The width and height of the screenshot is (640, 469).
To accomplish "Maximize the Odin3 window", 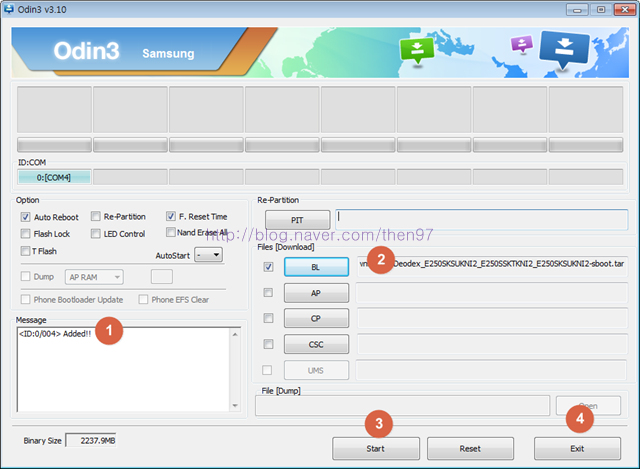I will 601,9.
